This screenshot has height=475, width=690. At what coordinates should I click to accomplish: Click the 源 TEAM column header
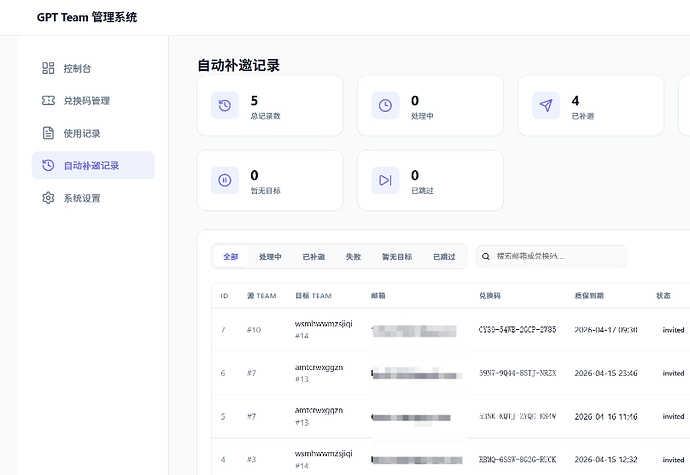click(x=262, y=296)
